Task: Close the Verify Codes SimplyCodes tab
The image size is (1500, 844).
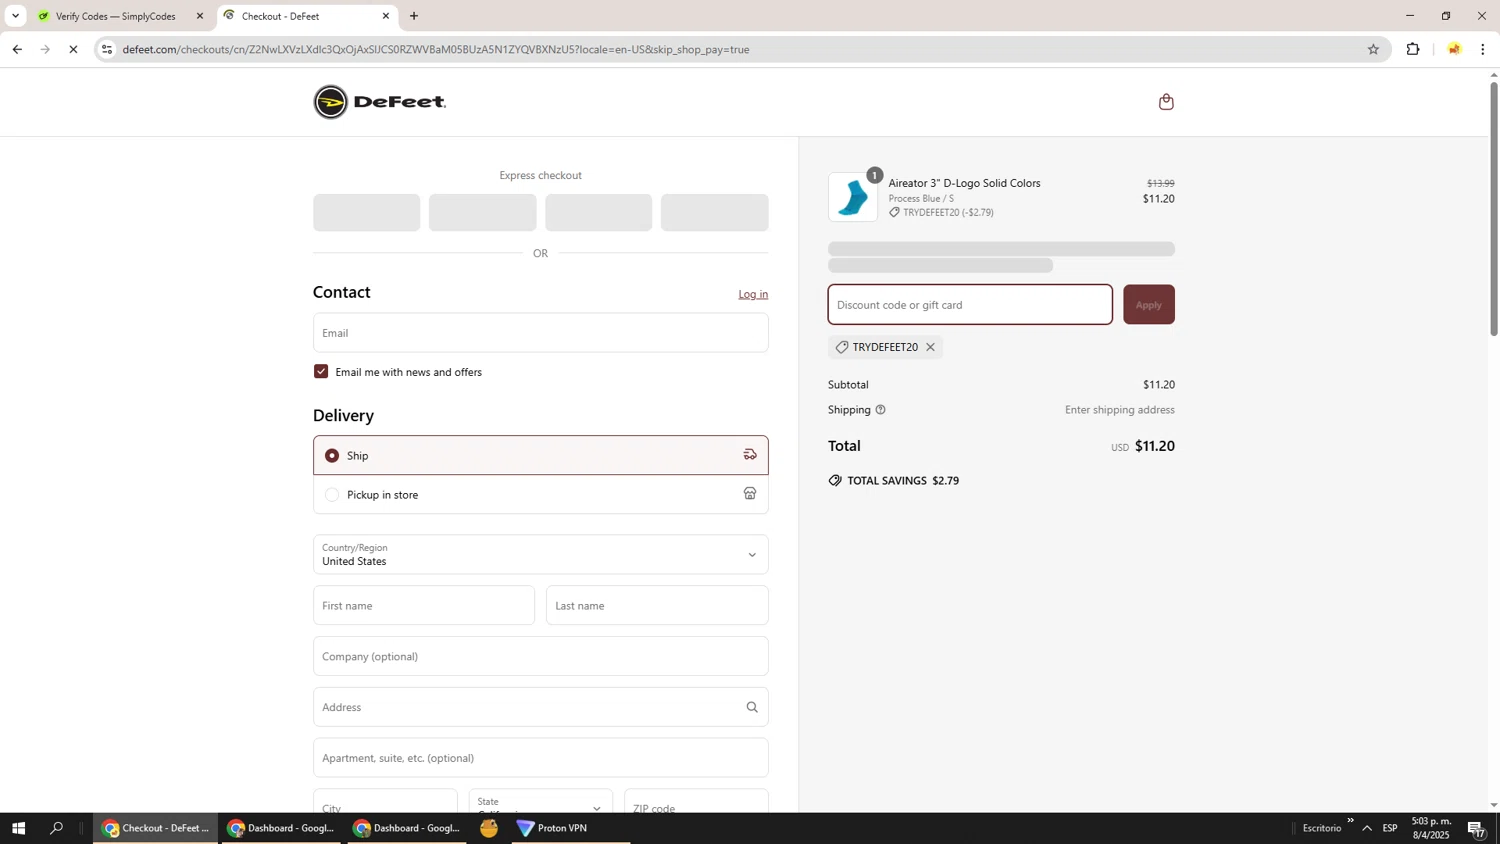Action: 200,16
